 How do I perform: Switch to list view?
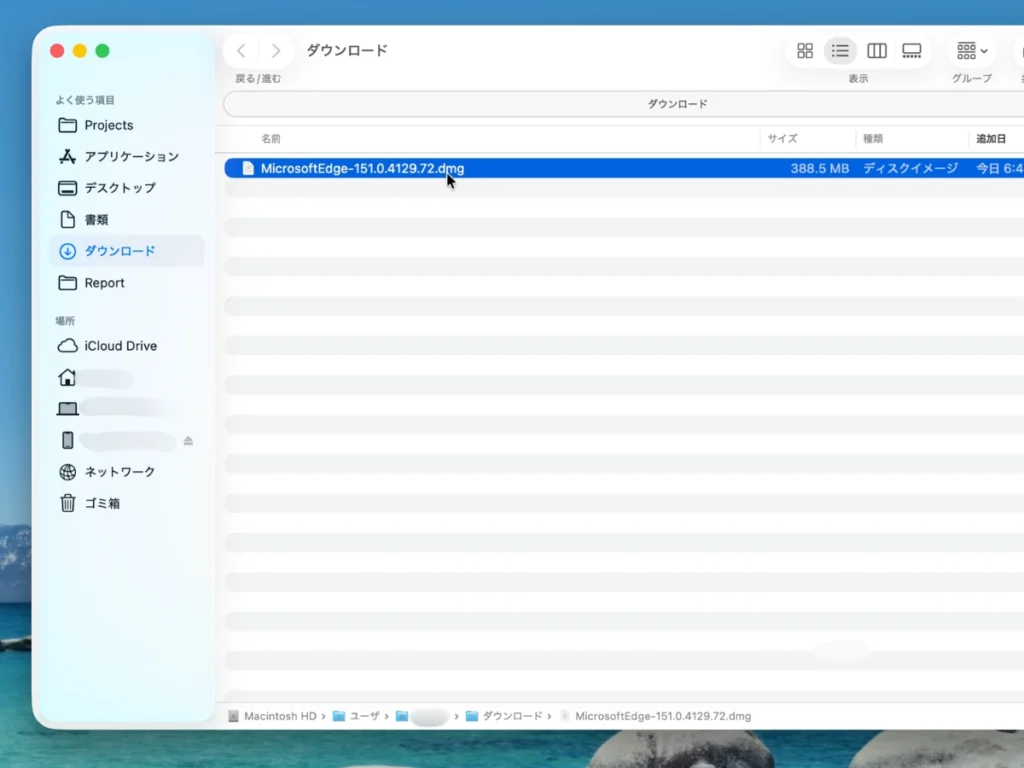[x=840, y=51]
